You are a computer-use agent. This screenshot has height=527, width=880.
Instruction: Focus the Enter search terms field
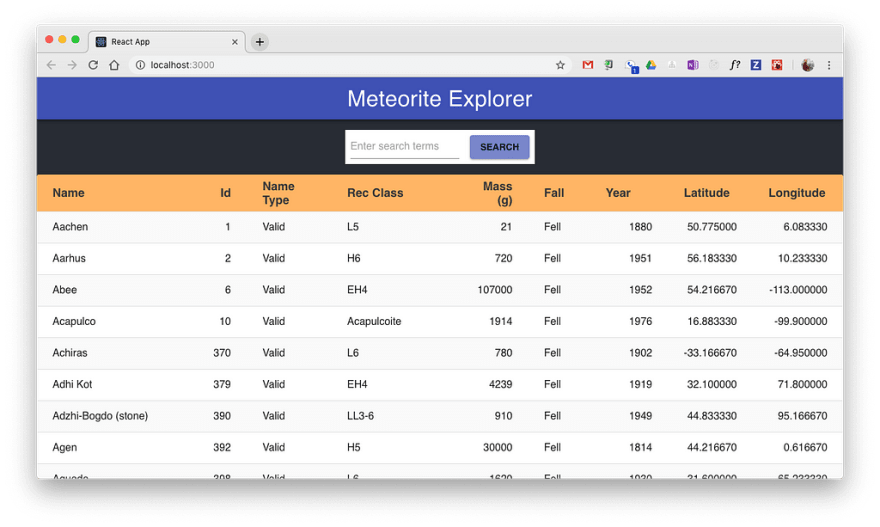[x=405, y=146]
